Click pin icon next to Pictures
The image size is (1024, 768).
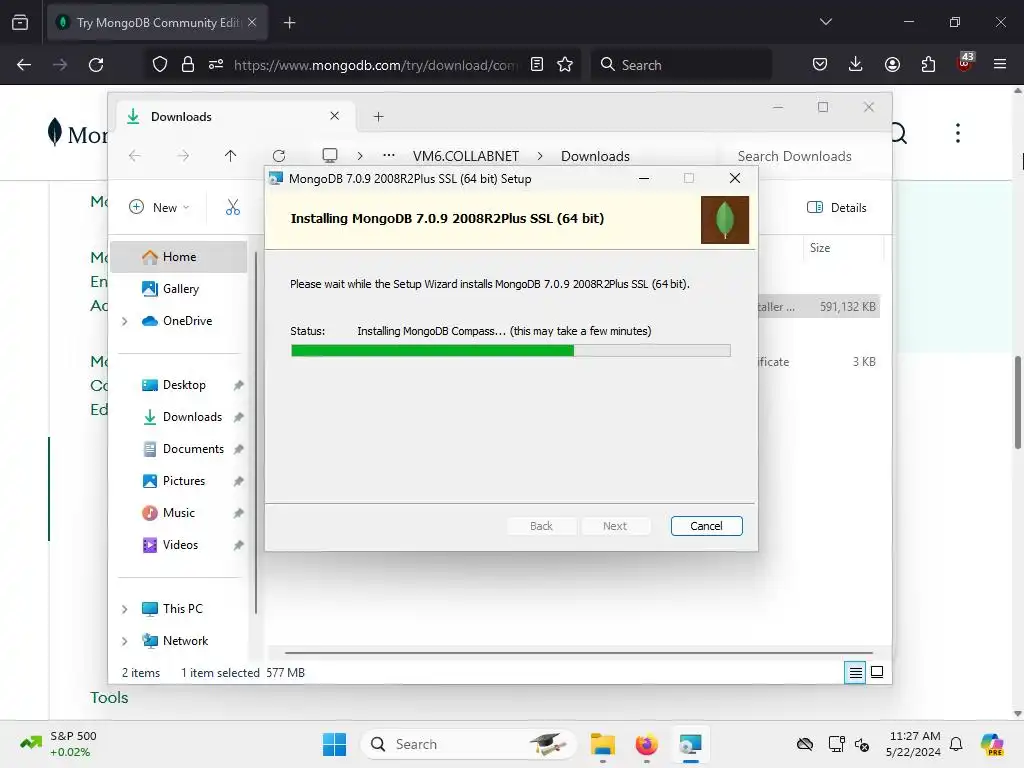coord(238,481)
